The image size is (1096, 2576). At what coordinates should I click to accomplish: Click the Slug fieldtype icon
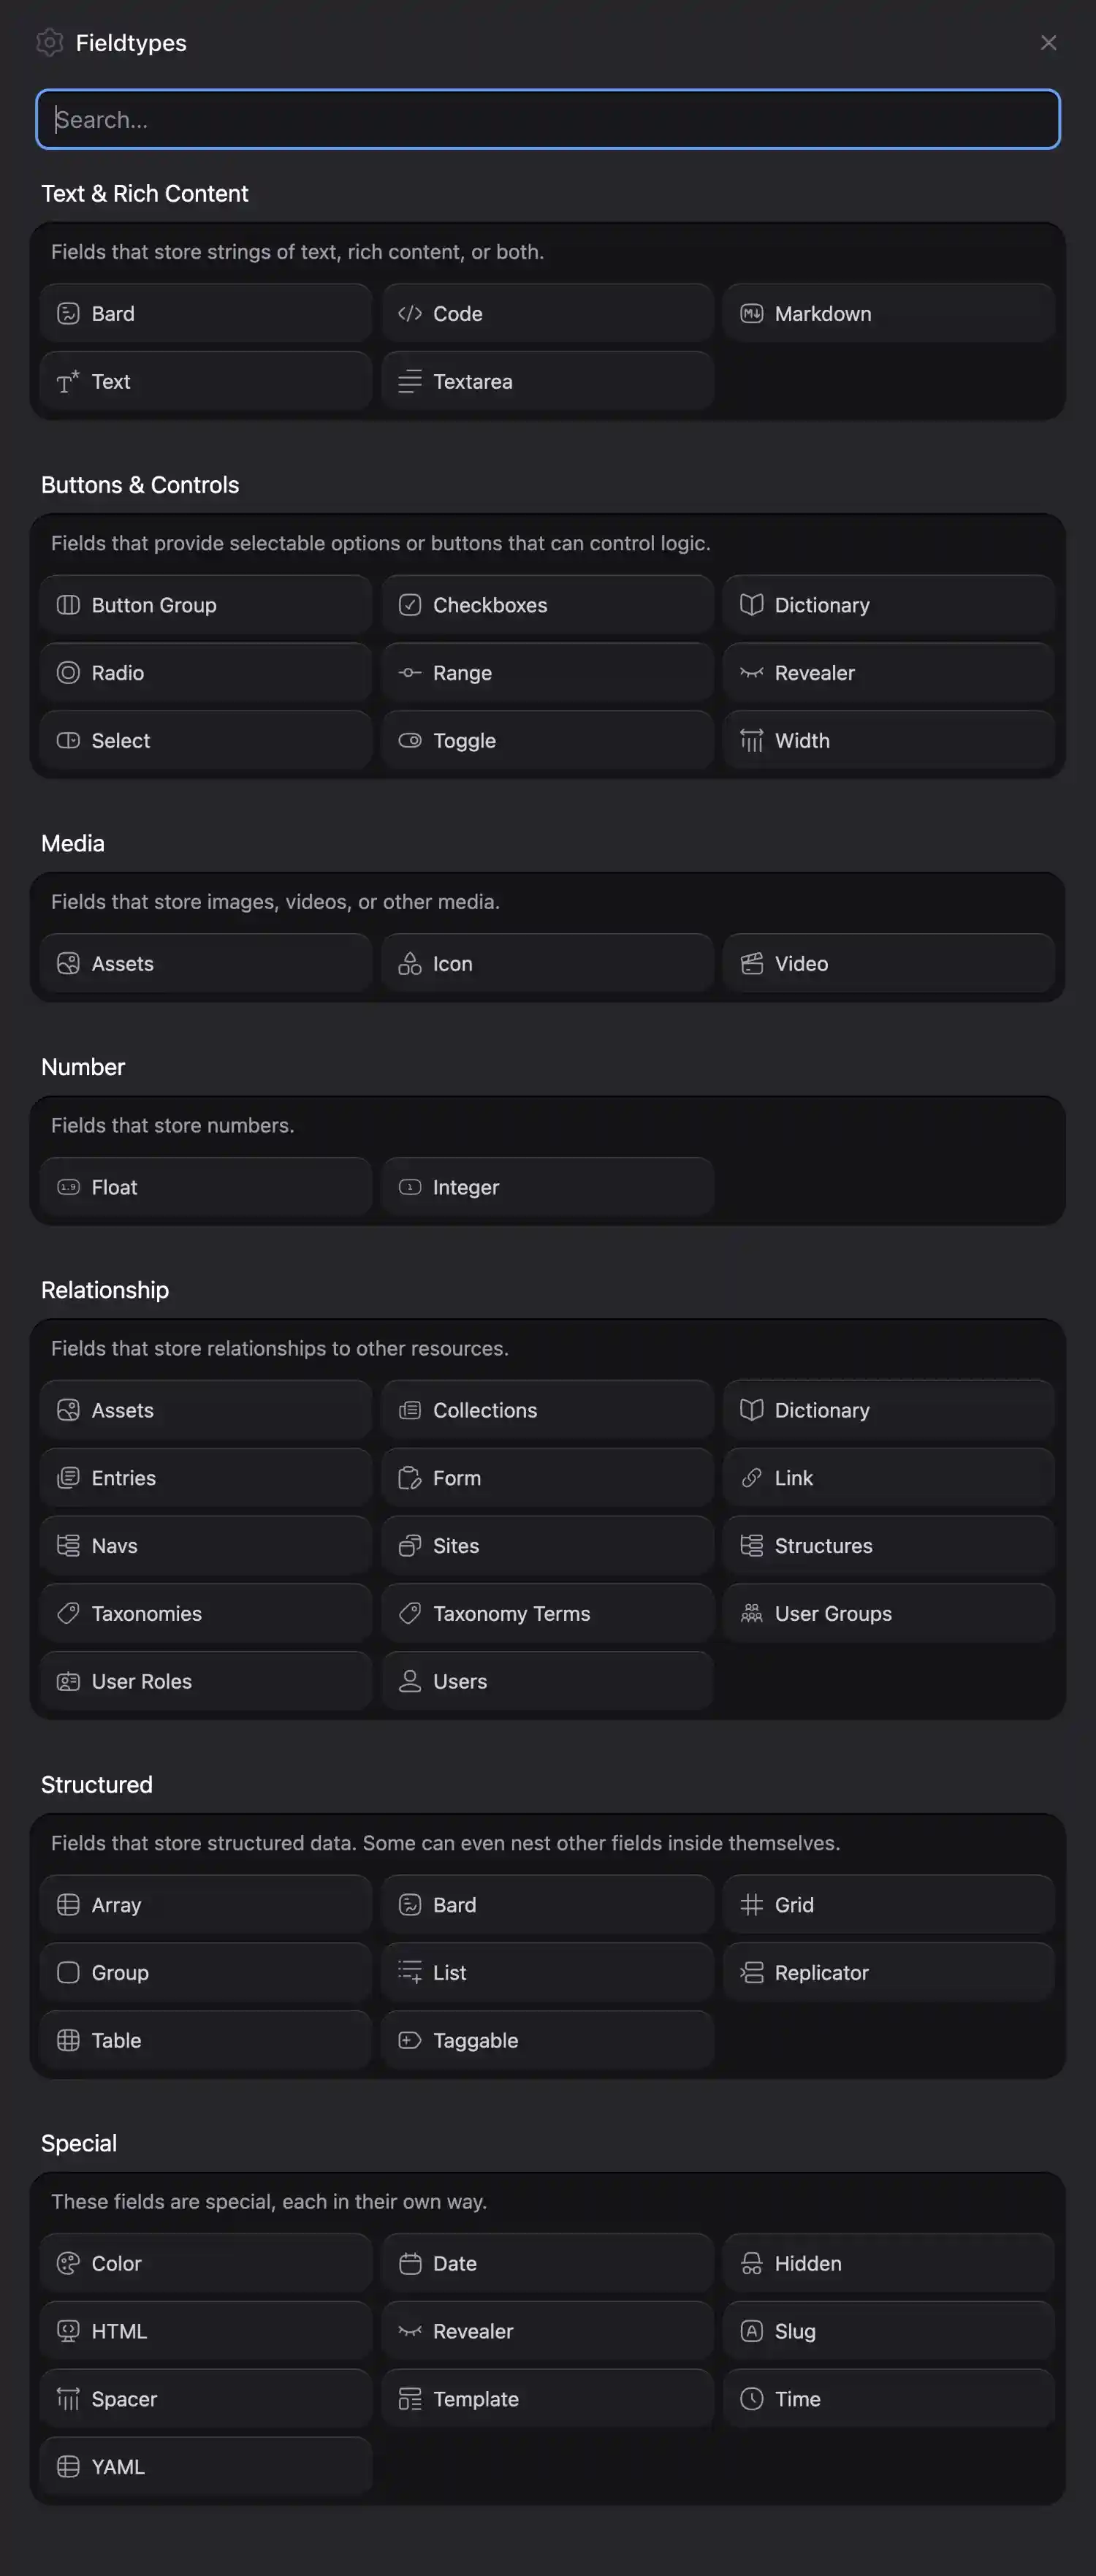coord(752,2332)
